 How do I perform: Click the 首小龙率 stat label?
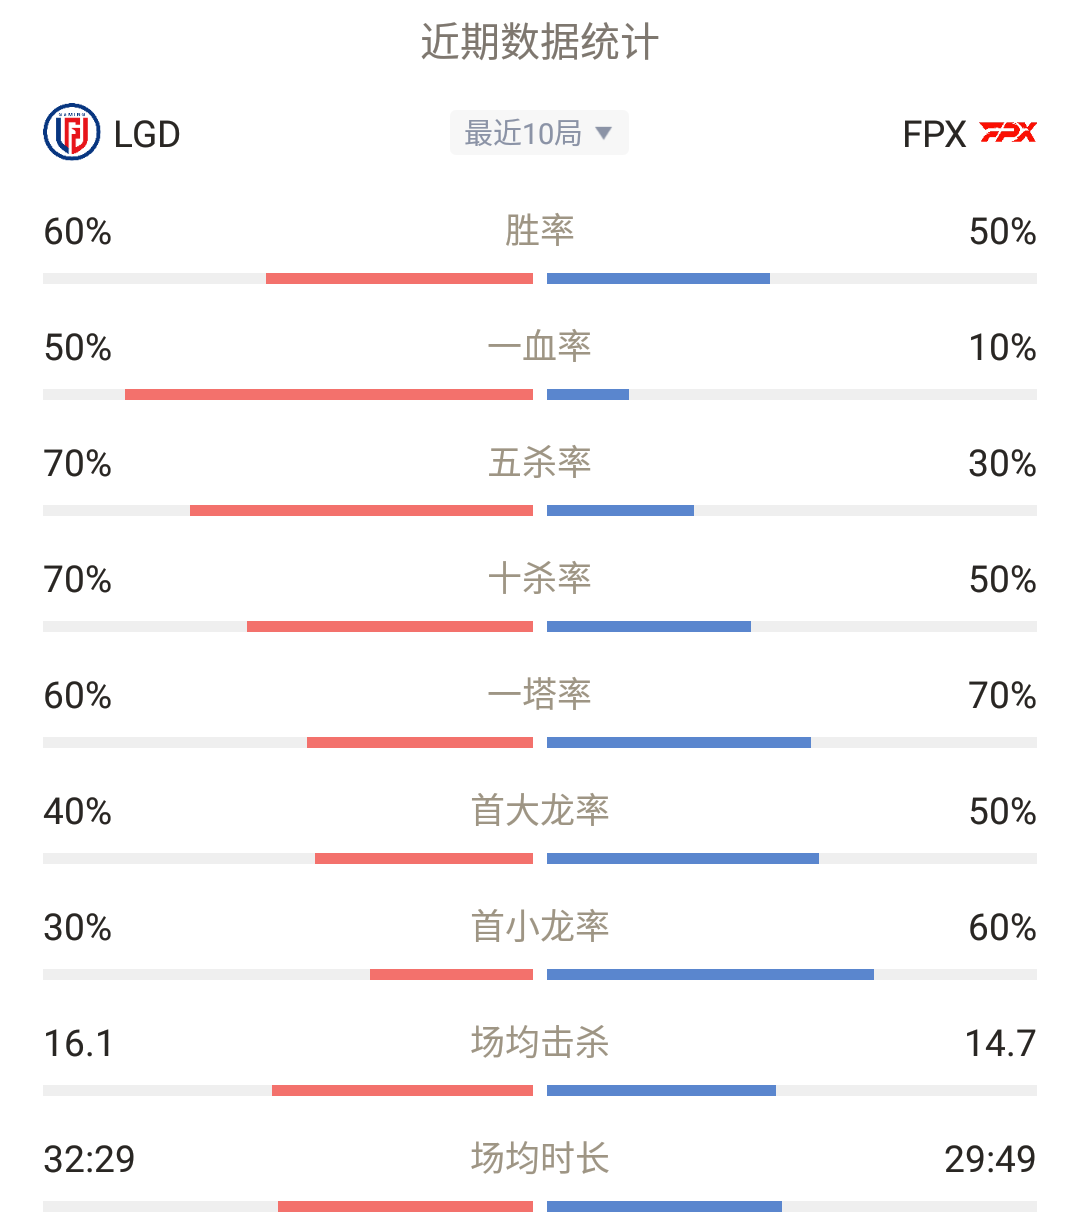(540, 927)
